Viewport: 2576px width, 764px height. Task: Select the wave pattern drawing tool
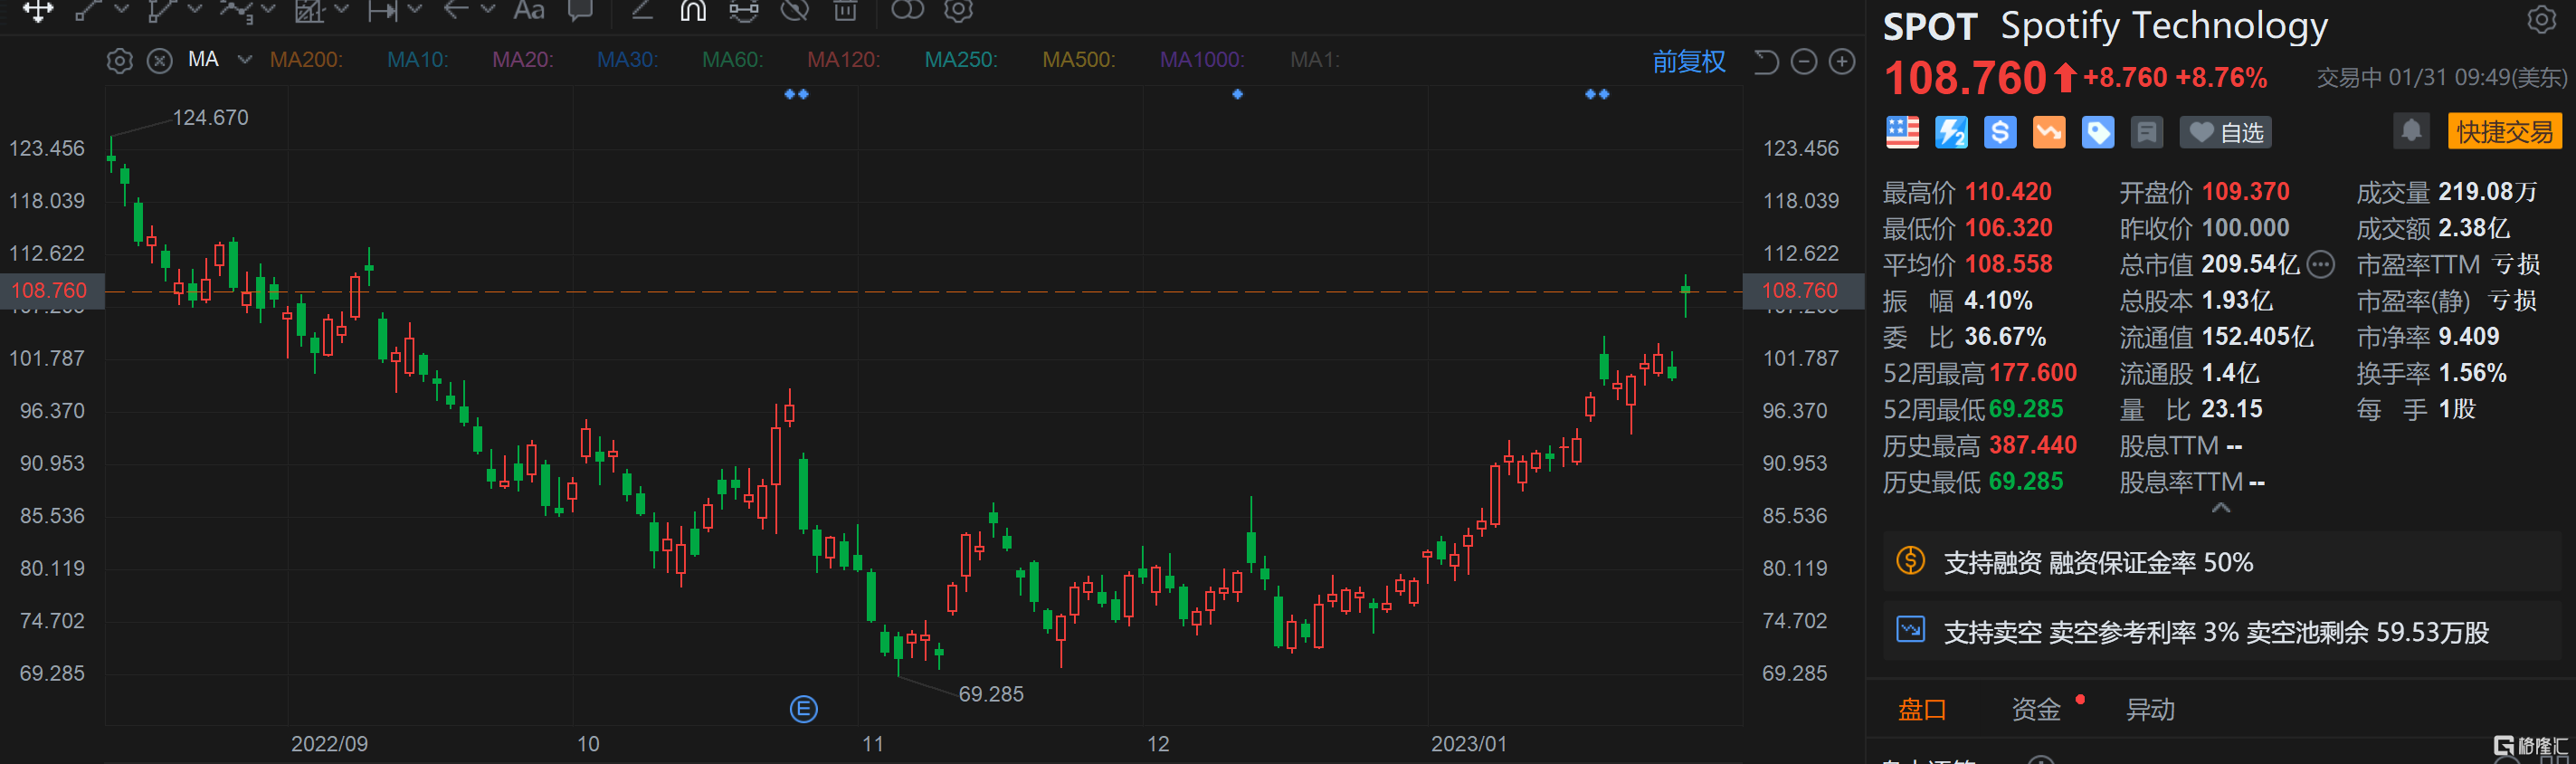236,10
